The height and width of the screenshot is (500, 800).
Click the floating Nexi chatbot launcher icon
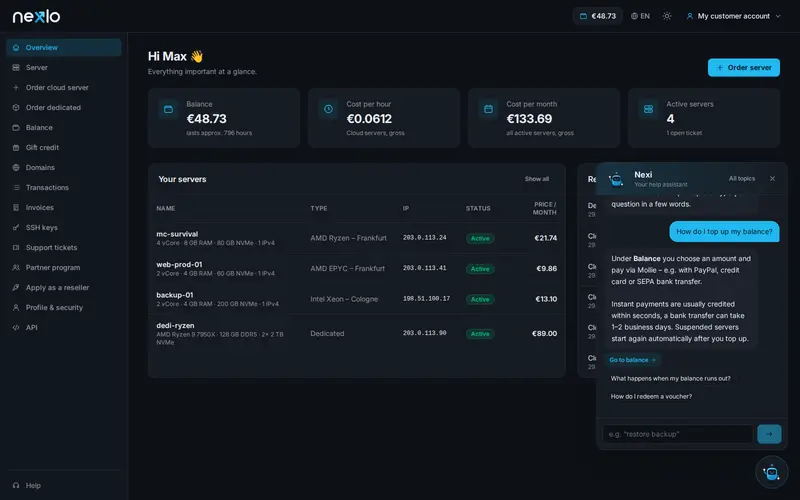[x=771, y=472]
